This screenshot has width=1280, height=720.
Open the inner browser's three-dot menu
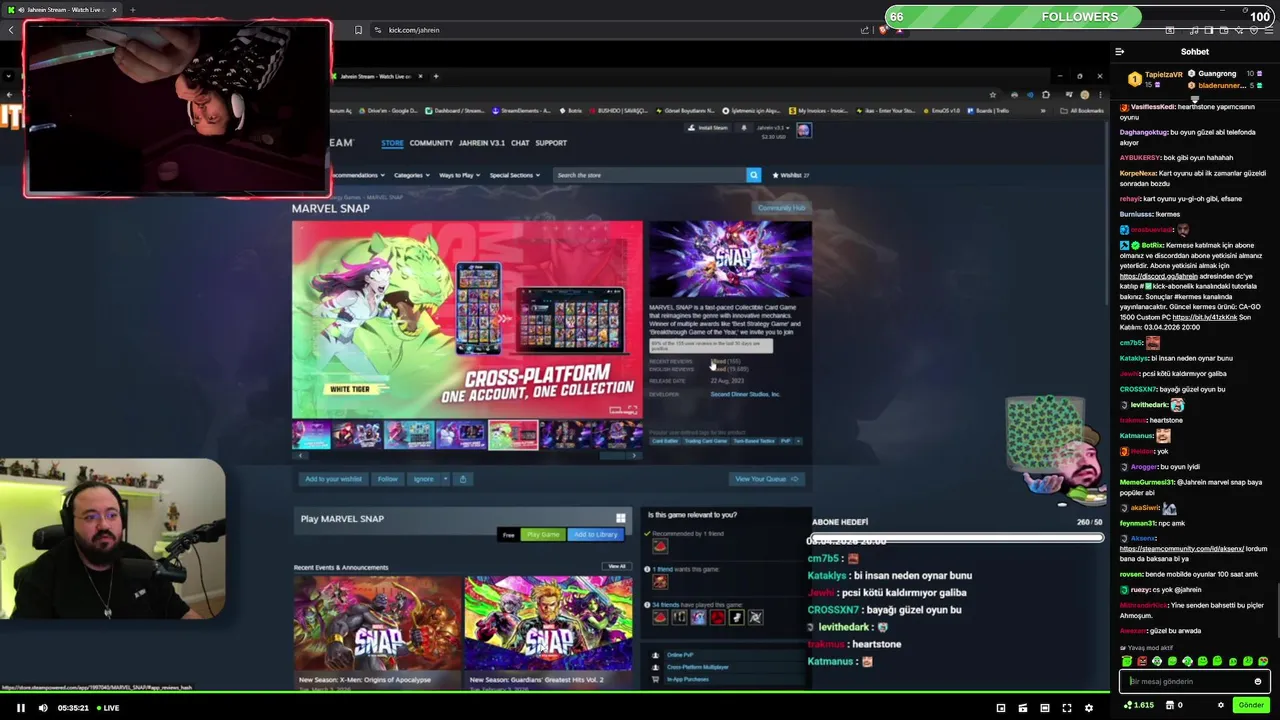point(1100,95)
